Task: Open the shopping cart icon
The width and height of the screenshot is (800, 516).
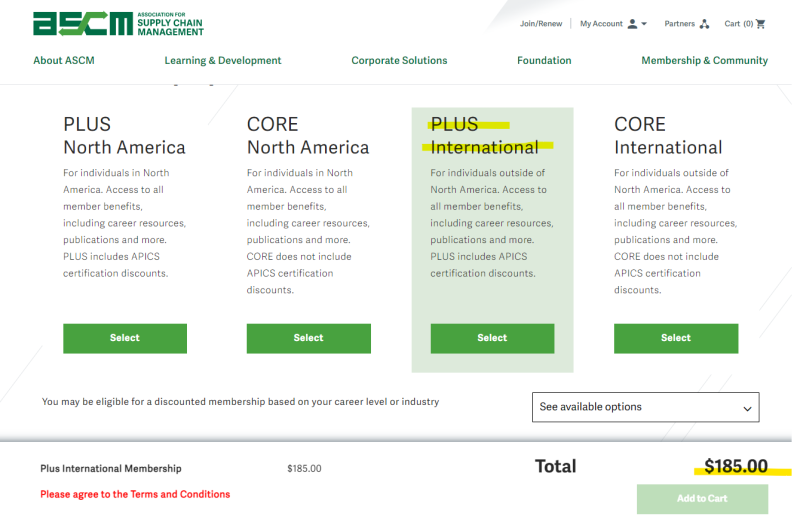Action: [x=760, y=23]
